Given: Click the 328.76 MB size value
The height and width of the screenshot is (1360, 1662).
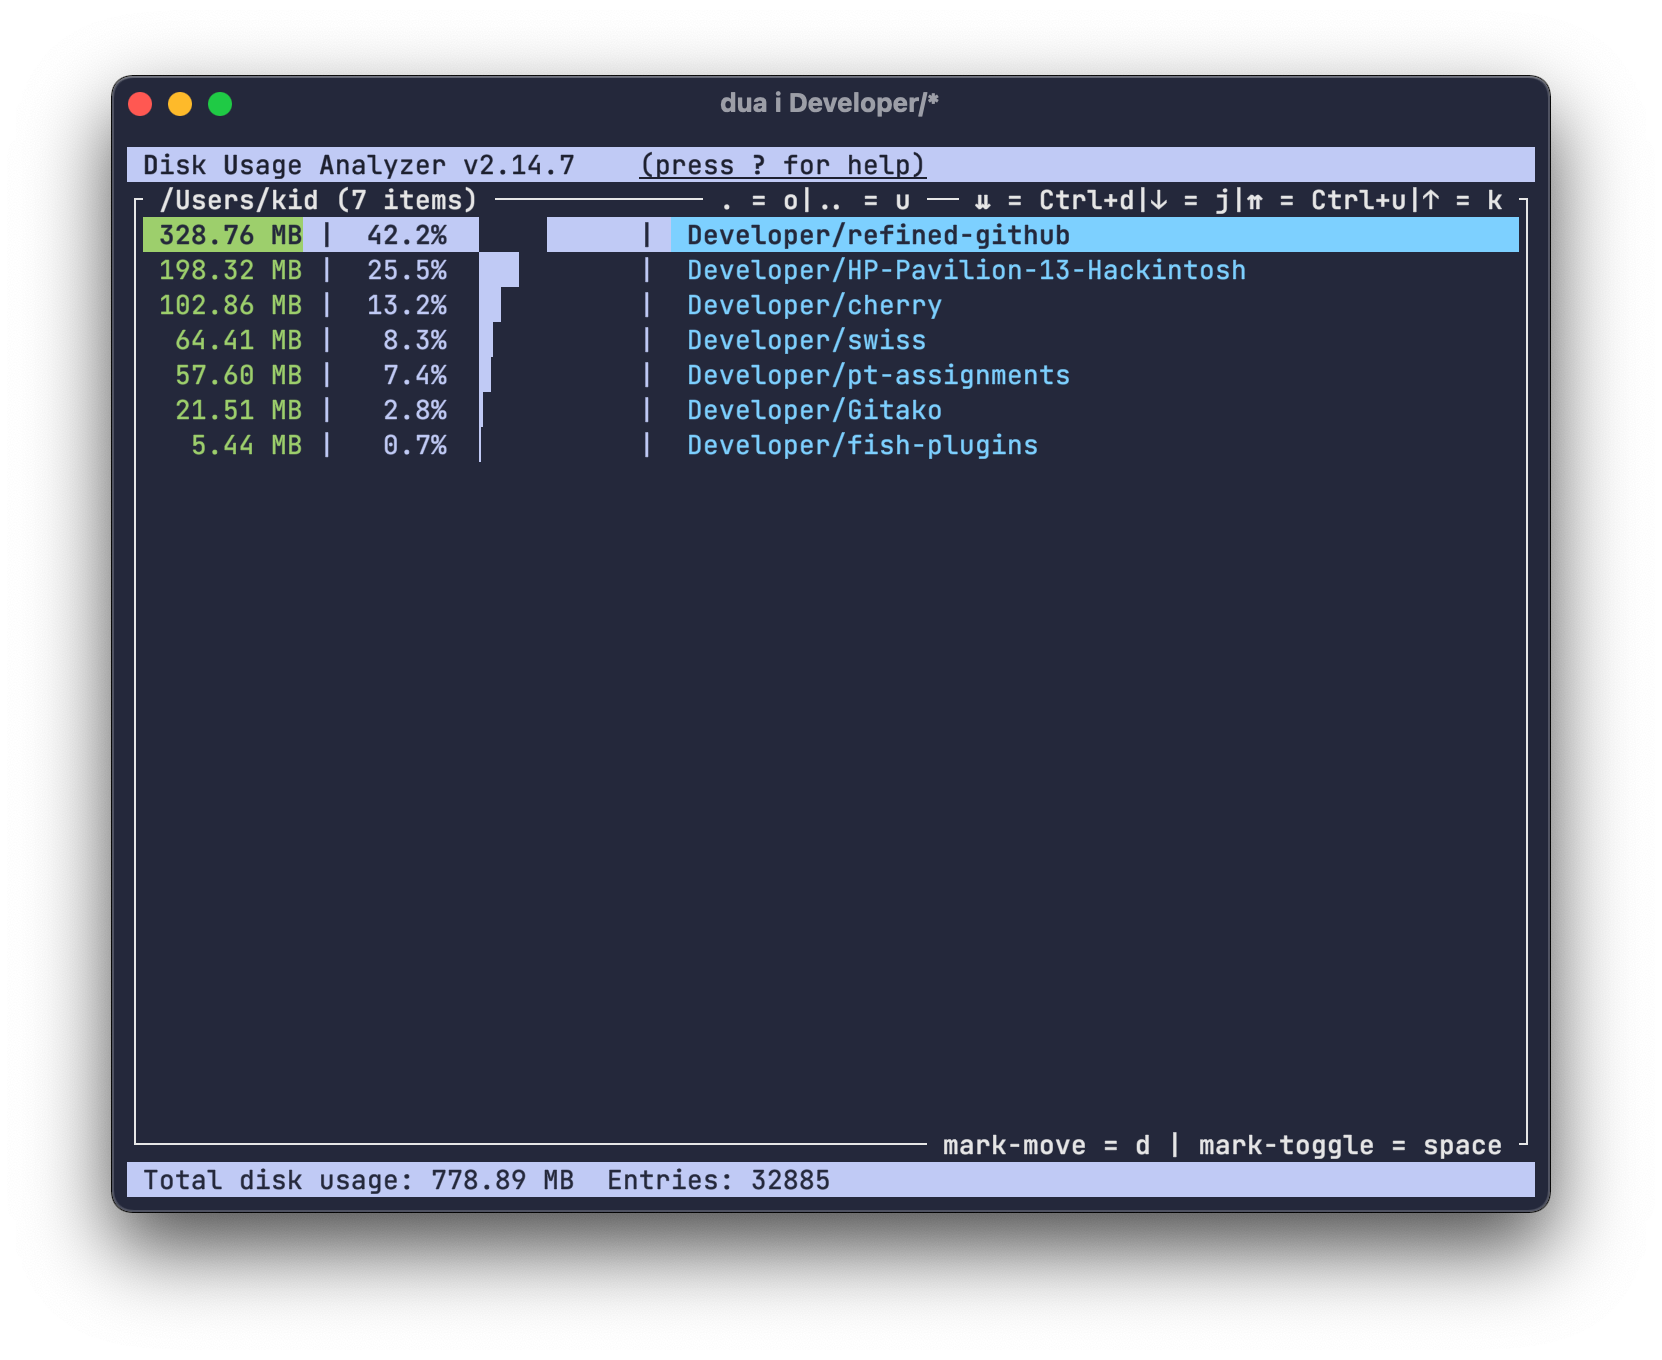Looking at the screenshot, I should 230,235.
